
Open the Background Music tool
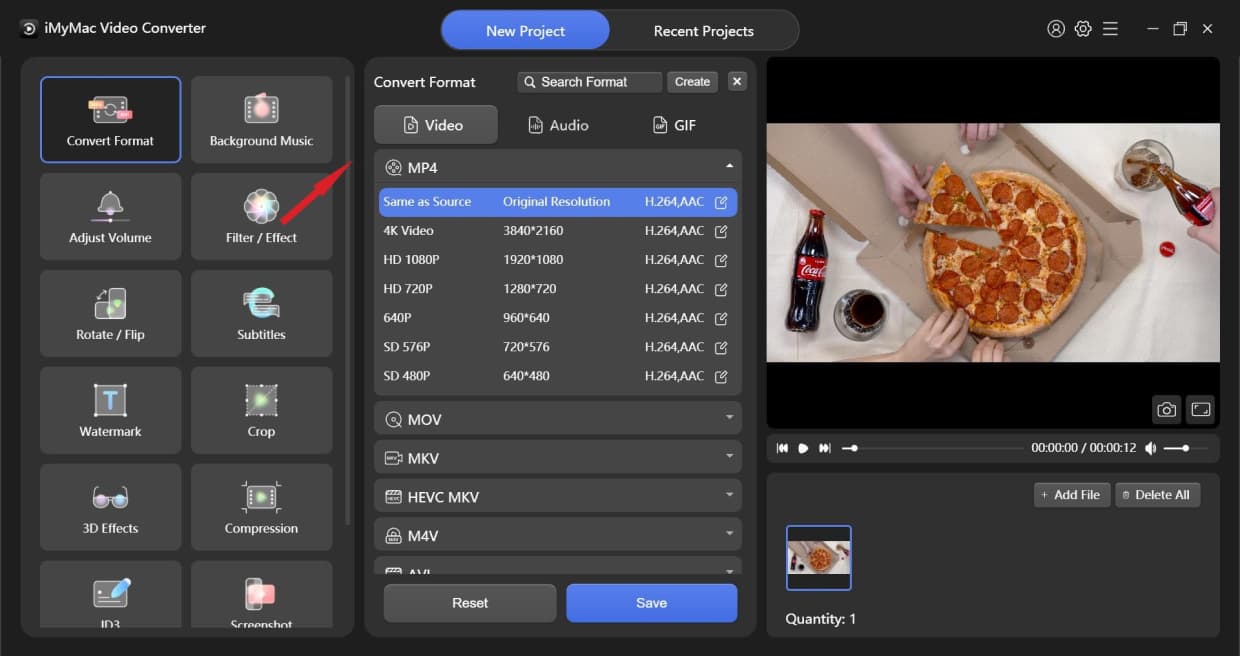[x=261, y=119]
